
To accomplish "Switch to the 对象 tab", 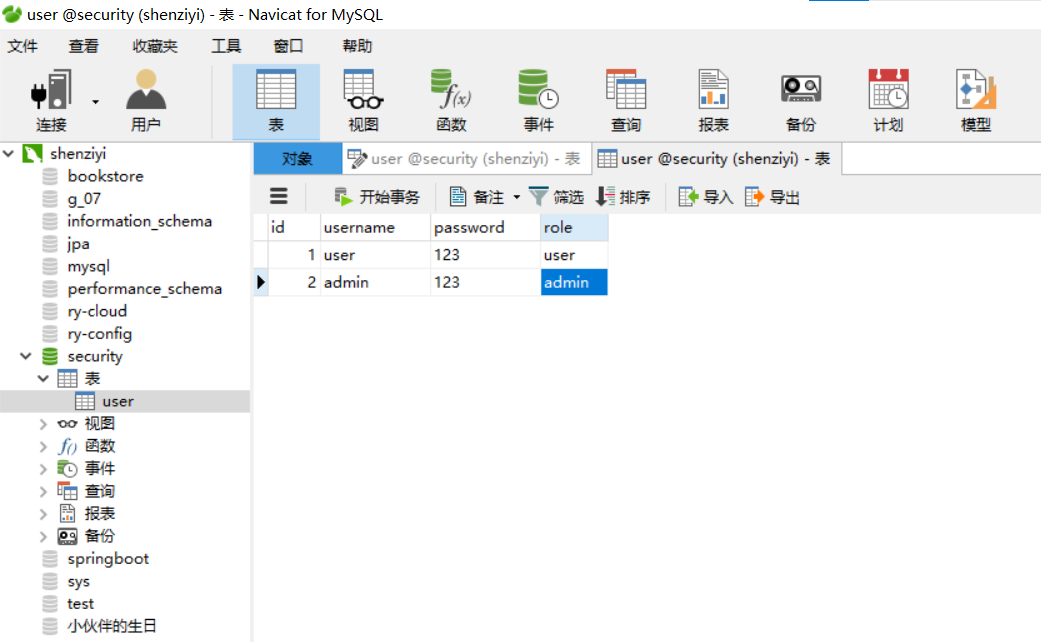I will (x=296, y=158).
